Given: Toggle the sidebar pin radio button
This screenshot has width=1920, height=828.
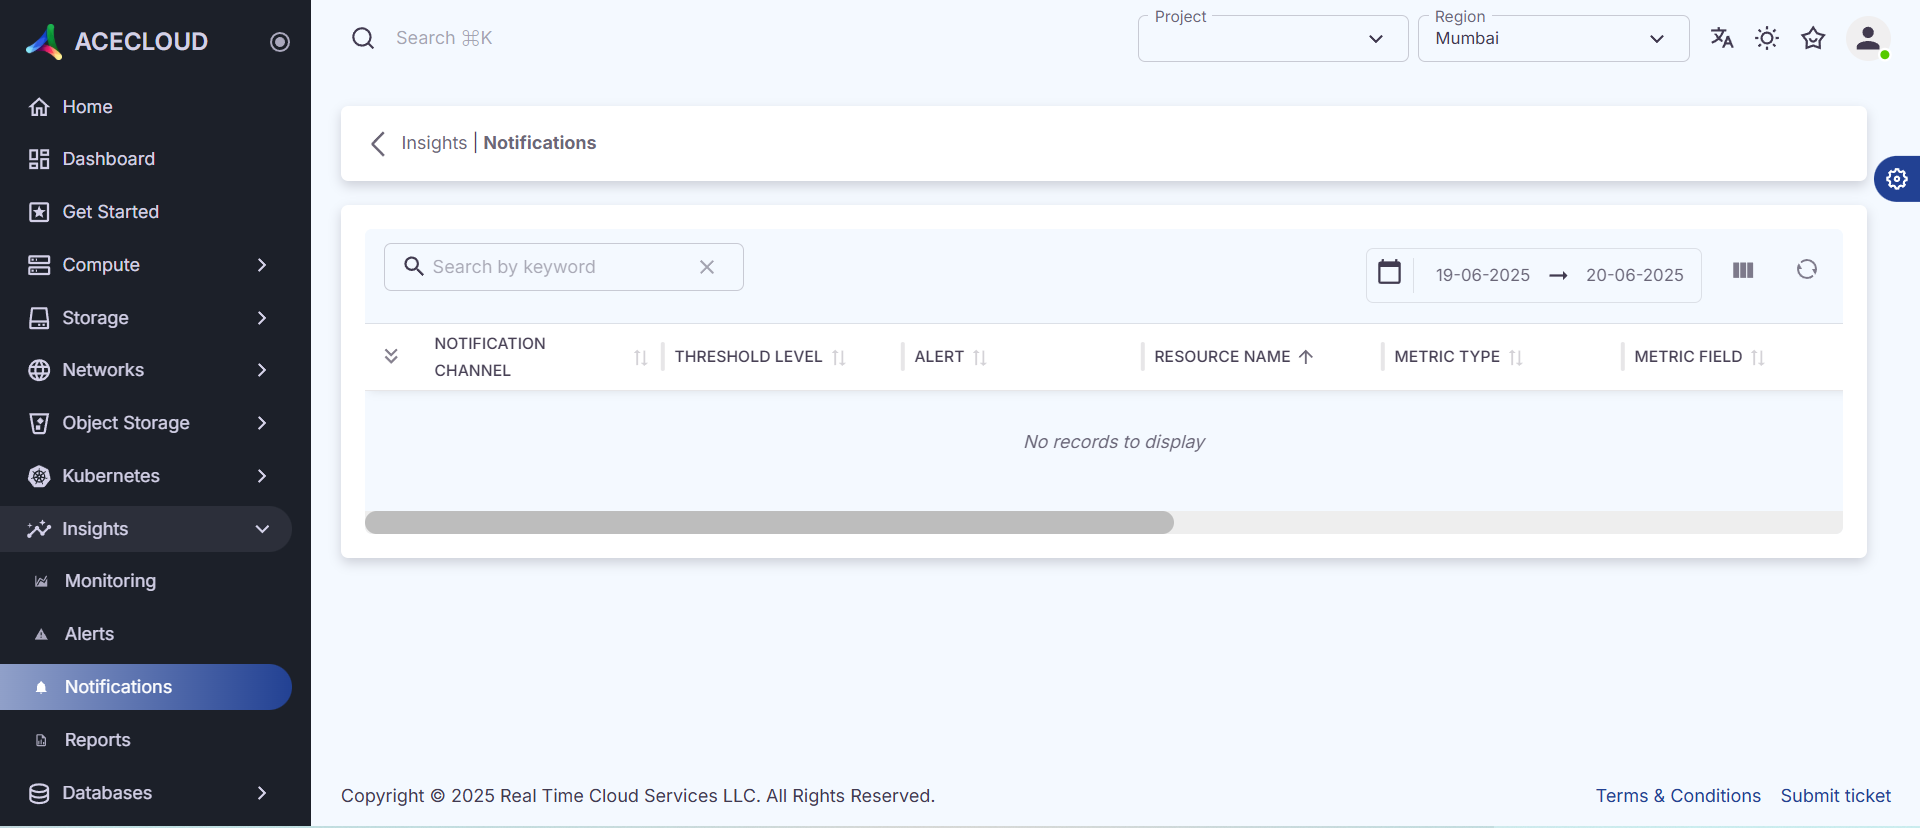Looking at the screenshot, I should 280,42.
